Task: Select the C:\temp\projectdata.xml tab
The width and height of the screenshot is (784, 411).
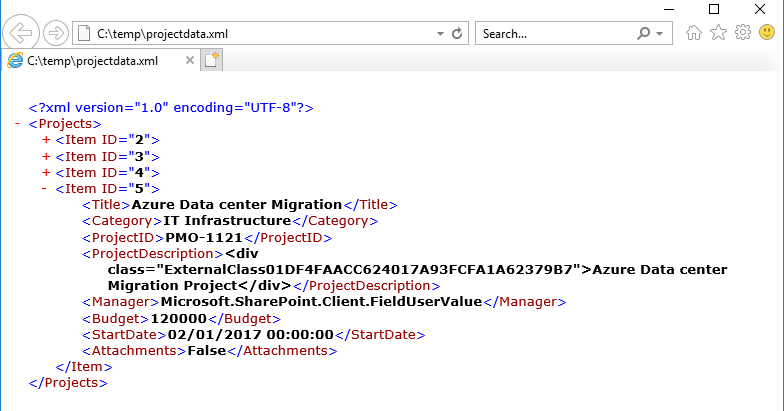Action: click(x=100, y=60)
